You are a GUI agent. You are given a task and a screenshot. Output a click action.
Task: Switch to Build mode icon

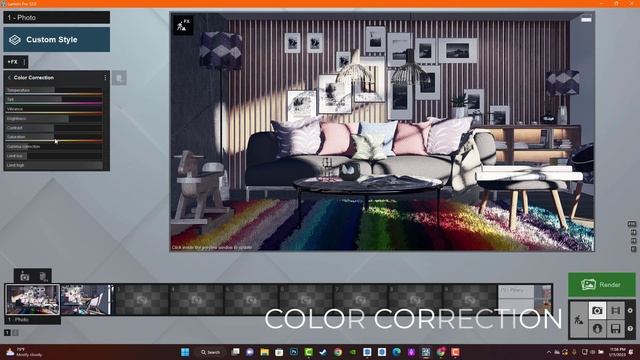pyautogui.click(x=579, y=319)
